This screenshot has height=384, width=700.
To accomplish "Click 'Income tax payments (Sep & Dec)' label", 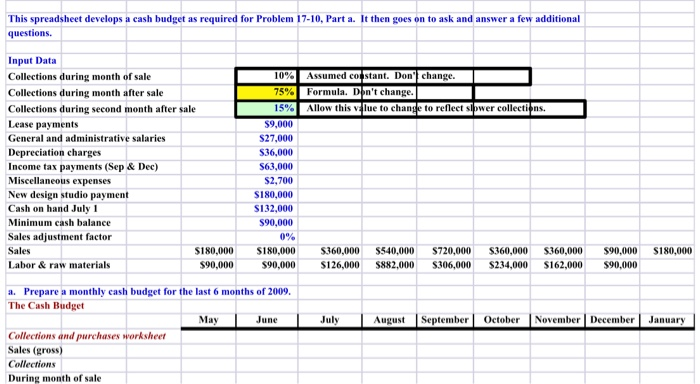I will click(x=83, y=167).
